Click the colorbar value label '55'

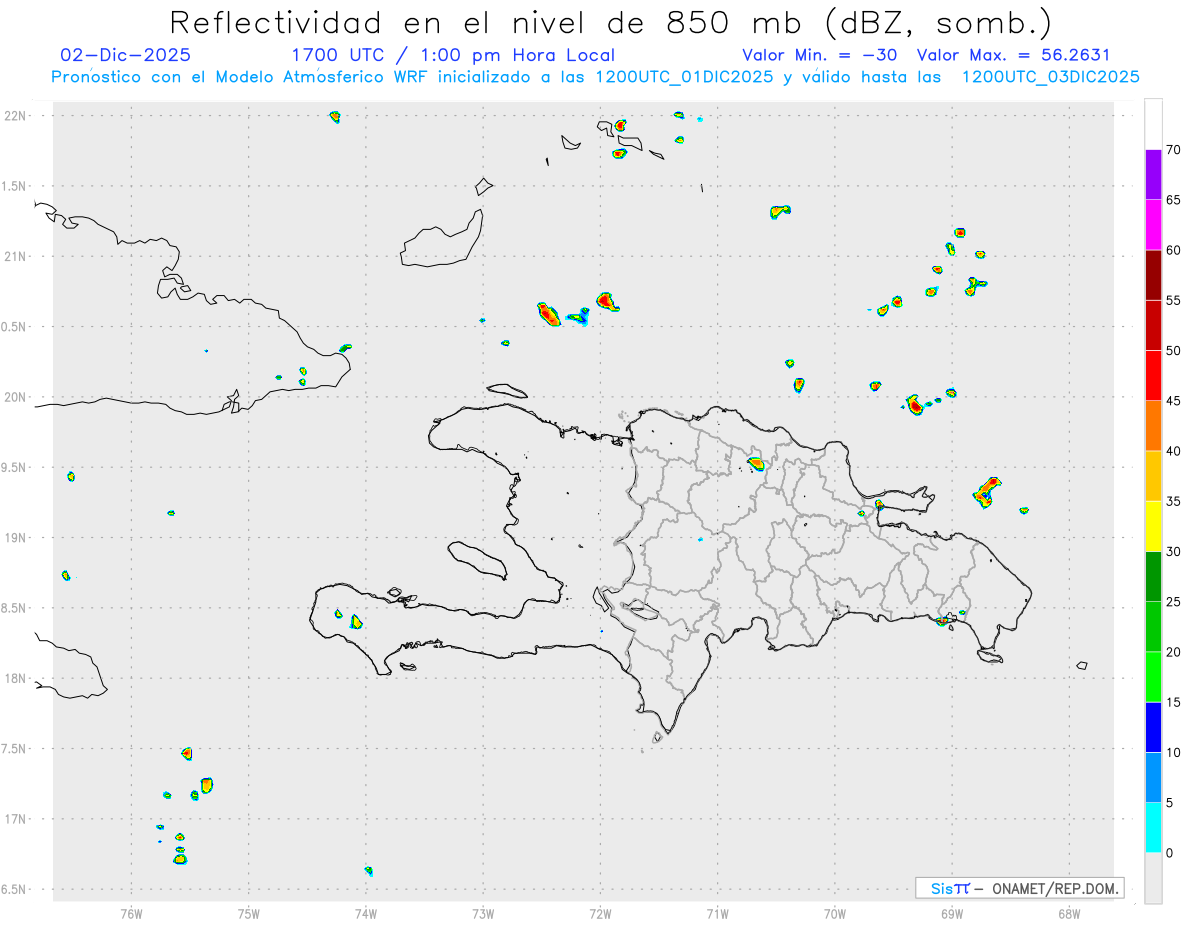click(x=1174, y=300)
